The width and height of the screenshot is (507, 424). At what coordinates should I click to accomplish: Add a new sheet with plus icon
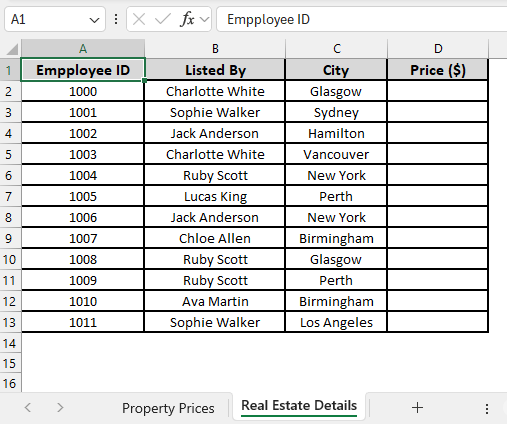417,408
